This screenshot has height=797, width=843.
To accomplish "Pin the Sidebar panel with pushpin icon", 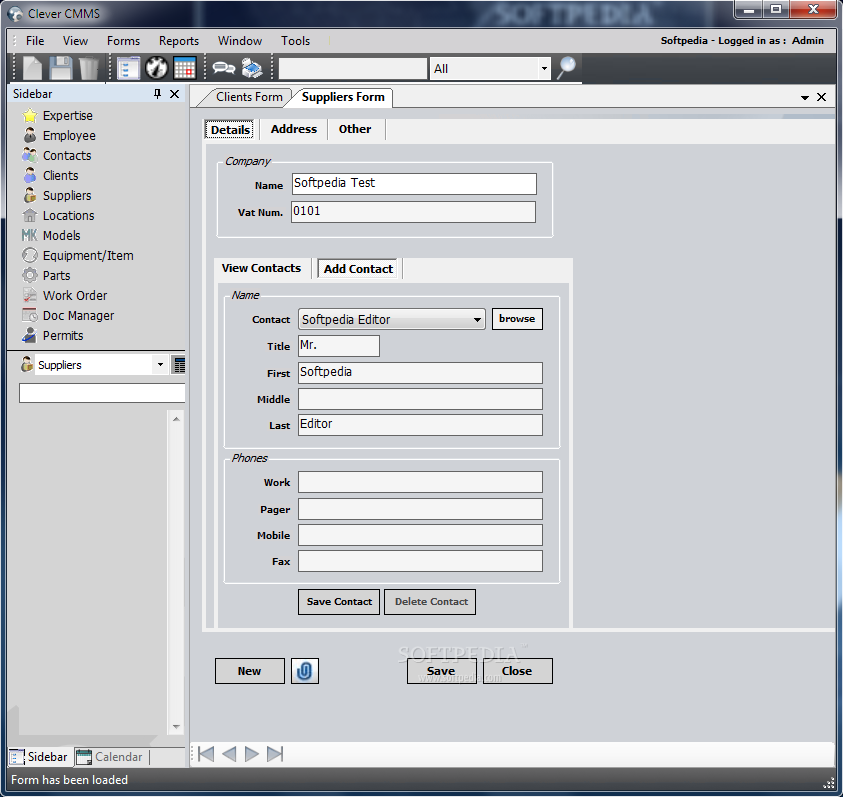I will [158, 94].
